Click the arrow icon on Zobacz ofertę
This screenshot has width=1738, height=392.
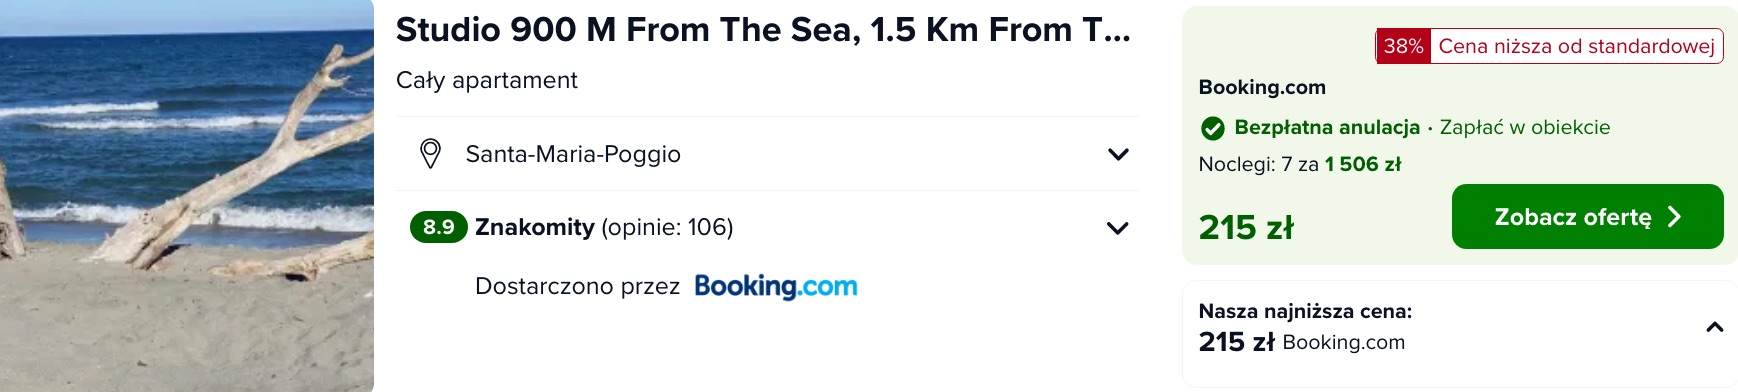coord(1675,217)
